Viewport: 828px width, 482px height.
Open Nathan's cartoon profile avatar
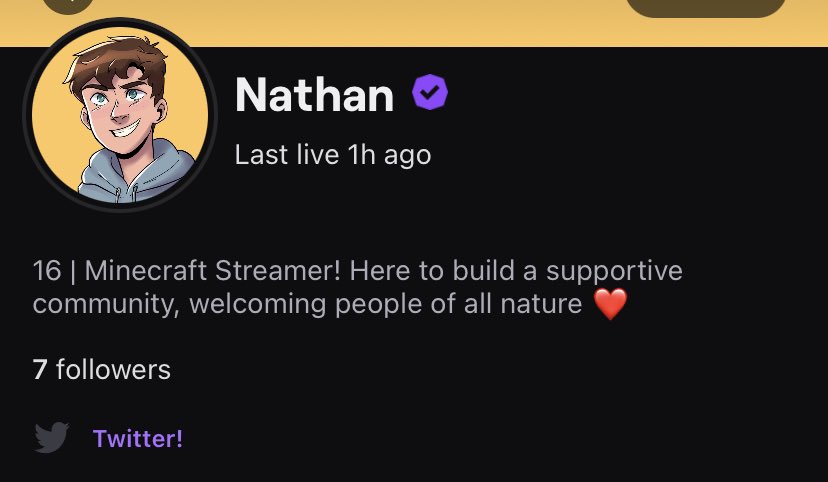[120, 115]
